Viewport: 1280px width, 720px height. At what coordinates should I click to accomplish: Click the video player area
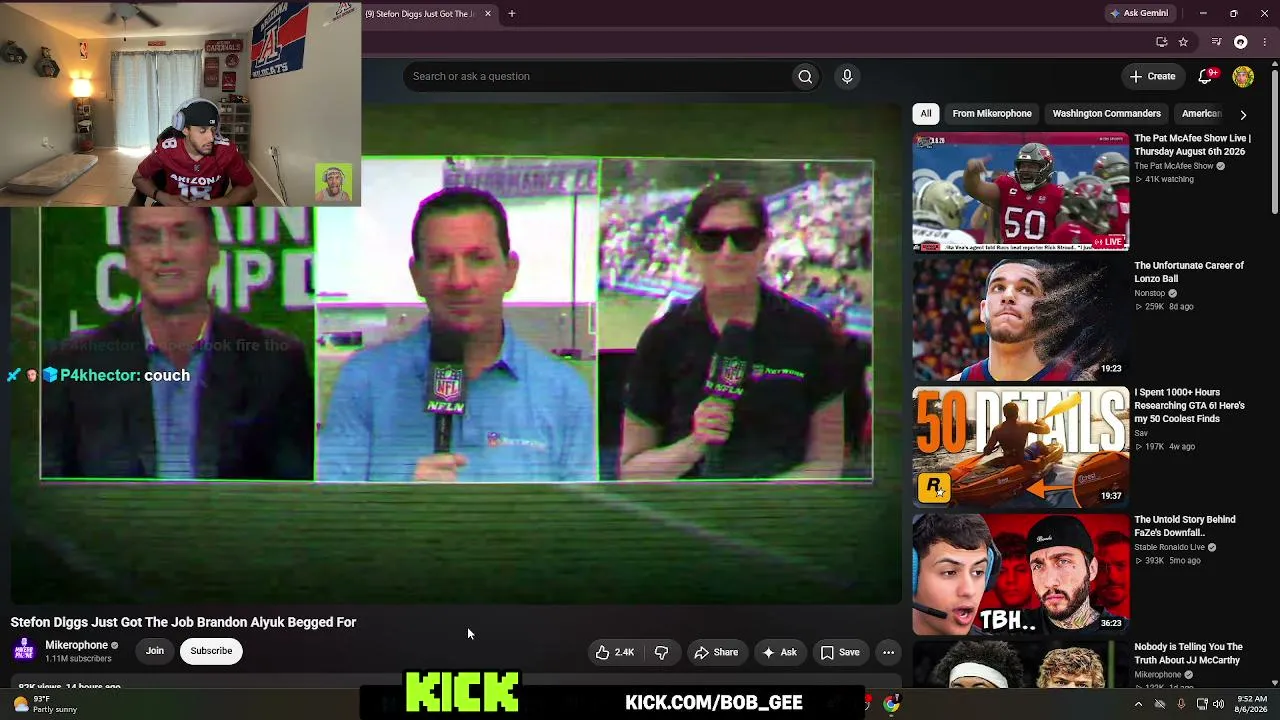point(456,354)
